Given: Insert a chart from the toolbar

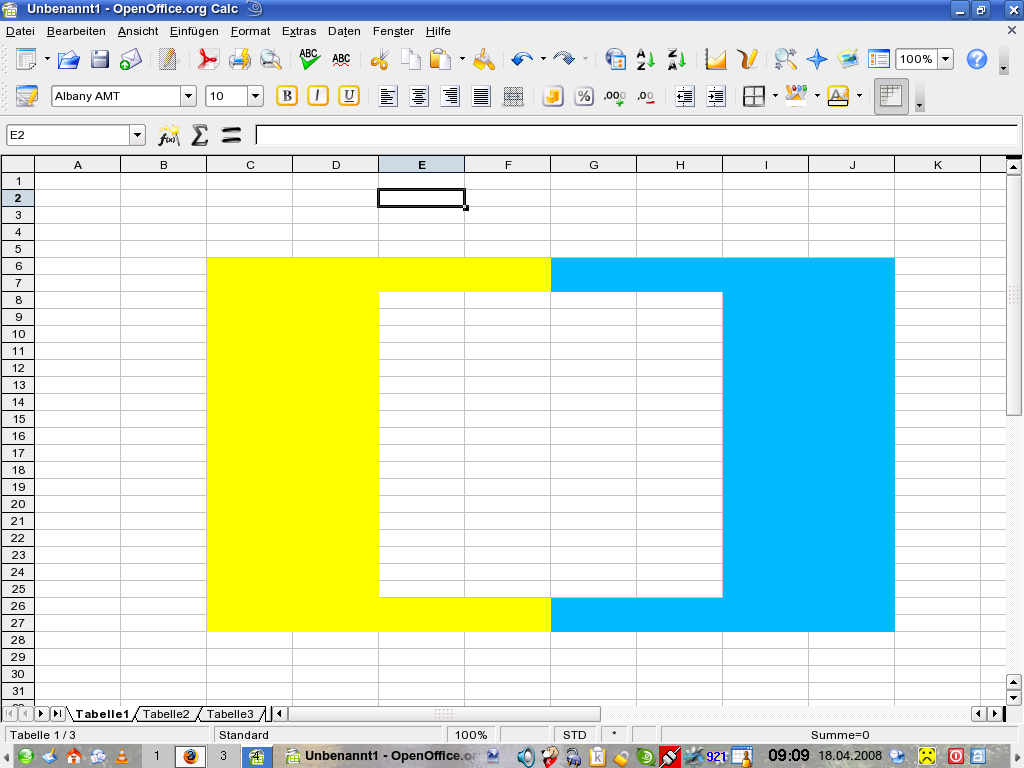Looking at the screenshot, I should click(715, 59).
